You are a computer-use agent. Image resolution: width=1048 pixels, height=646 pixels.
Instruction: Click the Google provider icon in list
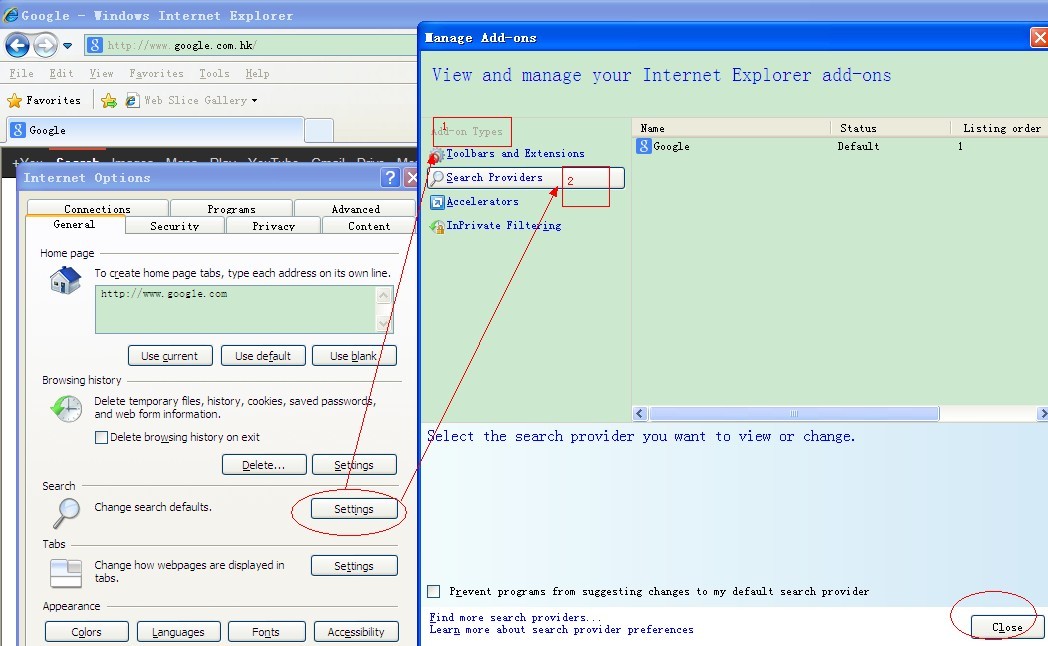644,146
